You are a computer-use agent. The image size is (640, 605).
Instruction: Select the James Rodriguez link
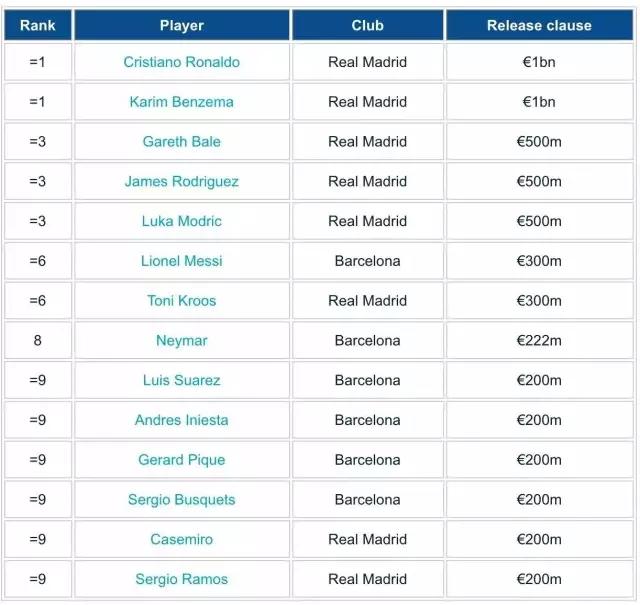(x=181, y=182)
